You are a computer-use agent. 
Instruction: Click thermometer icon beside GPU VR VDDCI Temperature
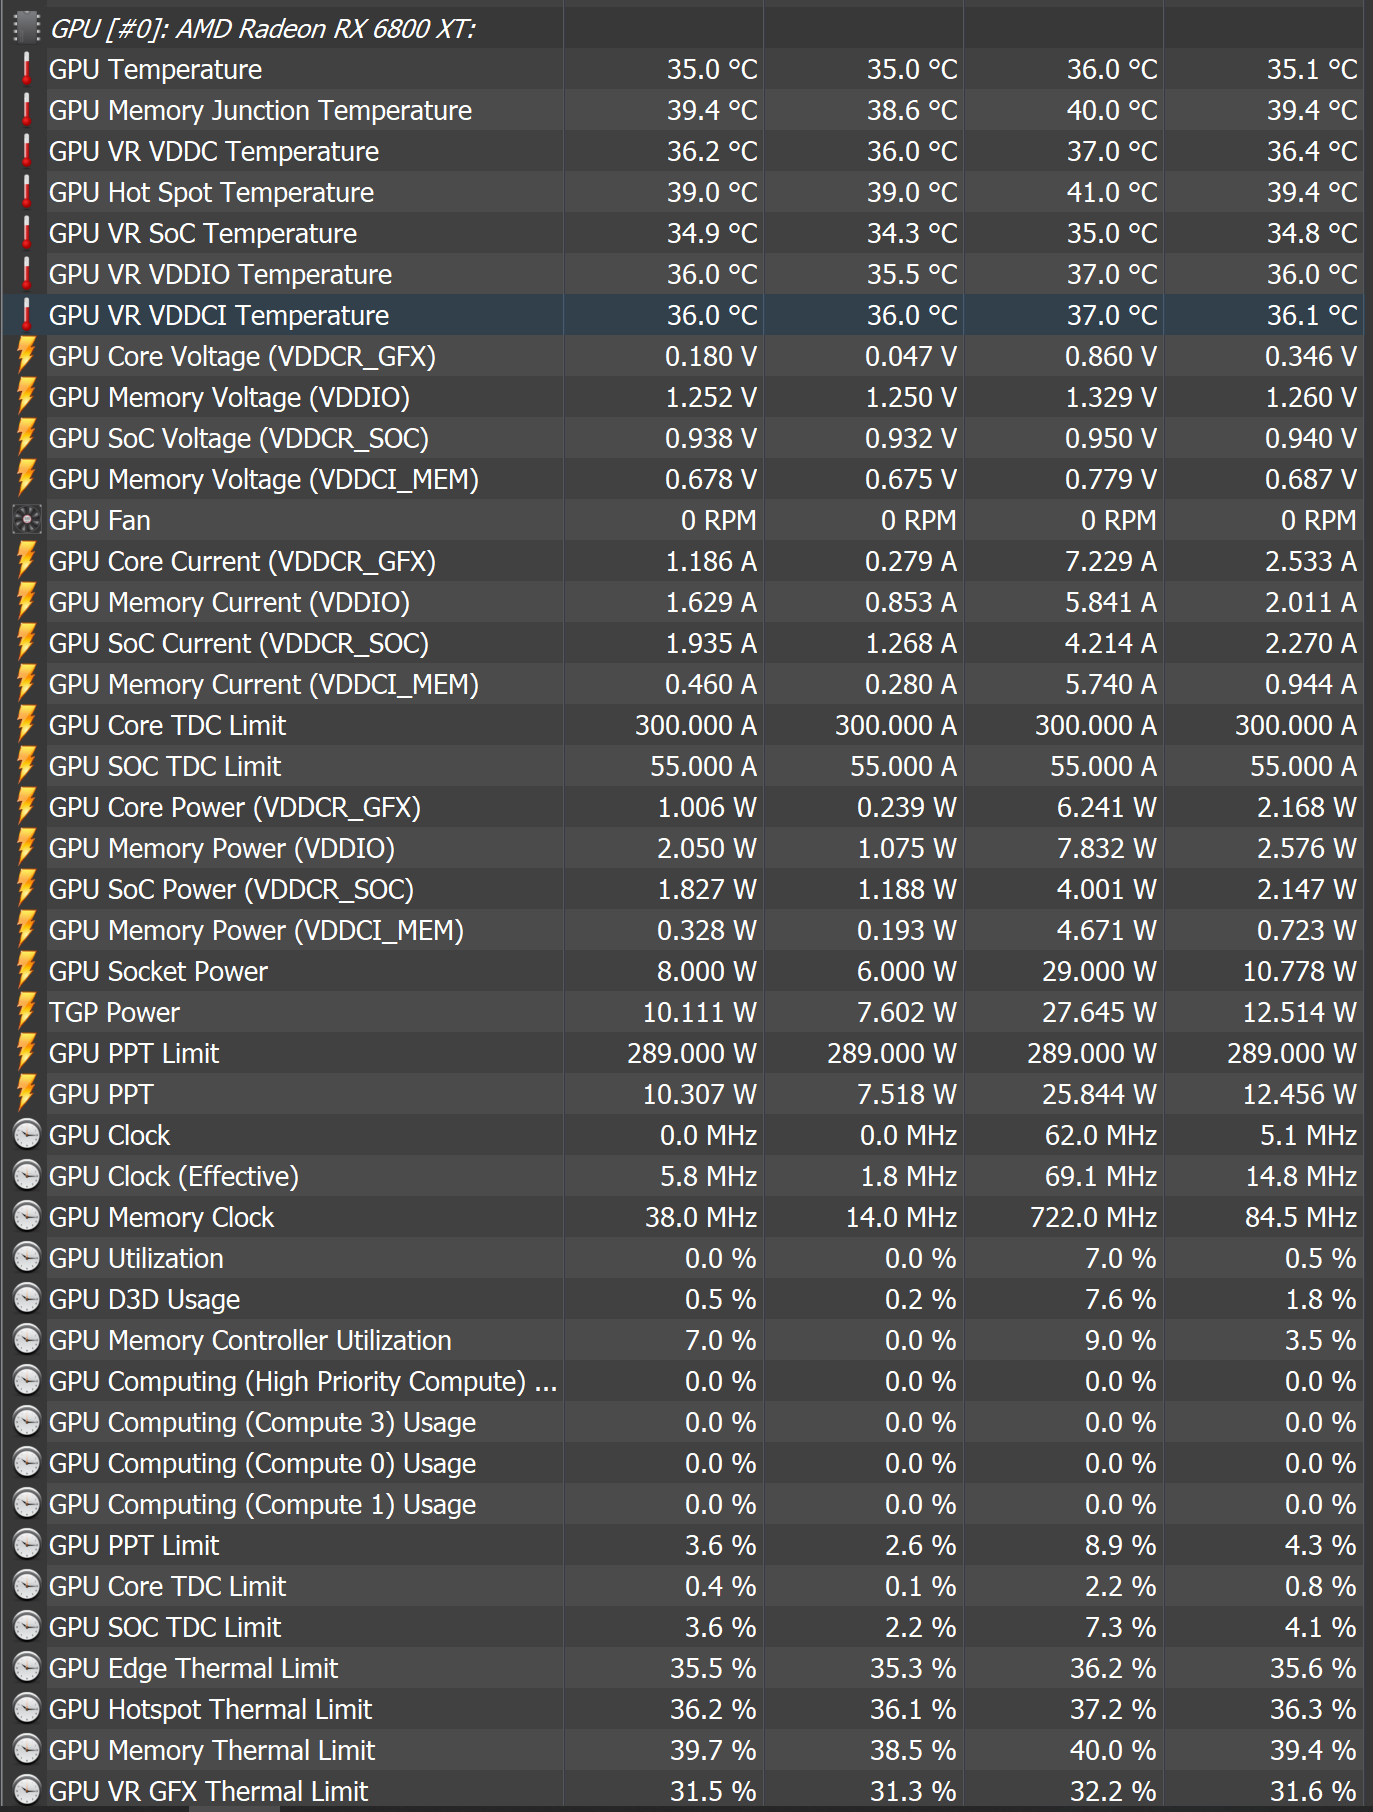[x=27, y=315]
